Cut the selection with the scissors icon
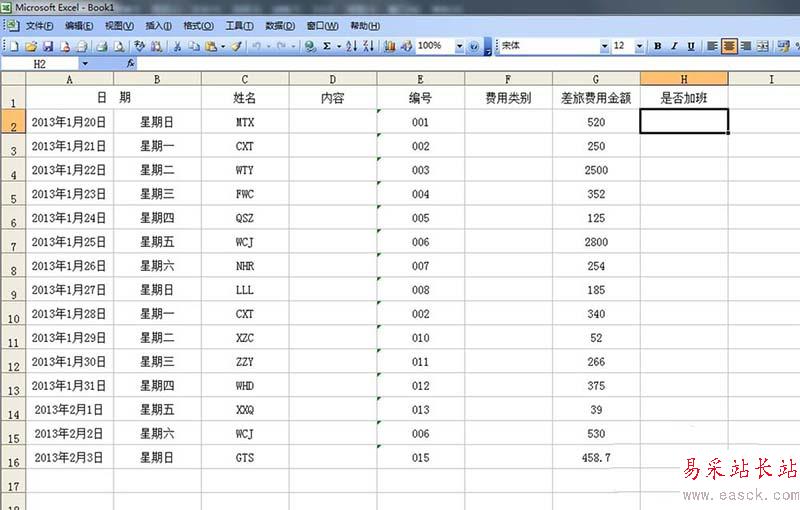 177,46
